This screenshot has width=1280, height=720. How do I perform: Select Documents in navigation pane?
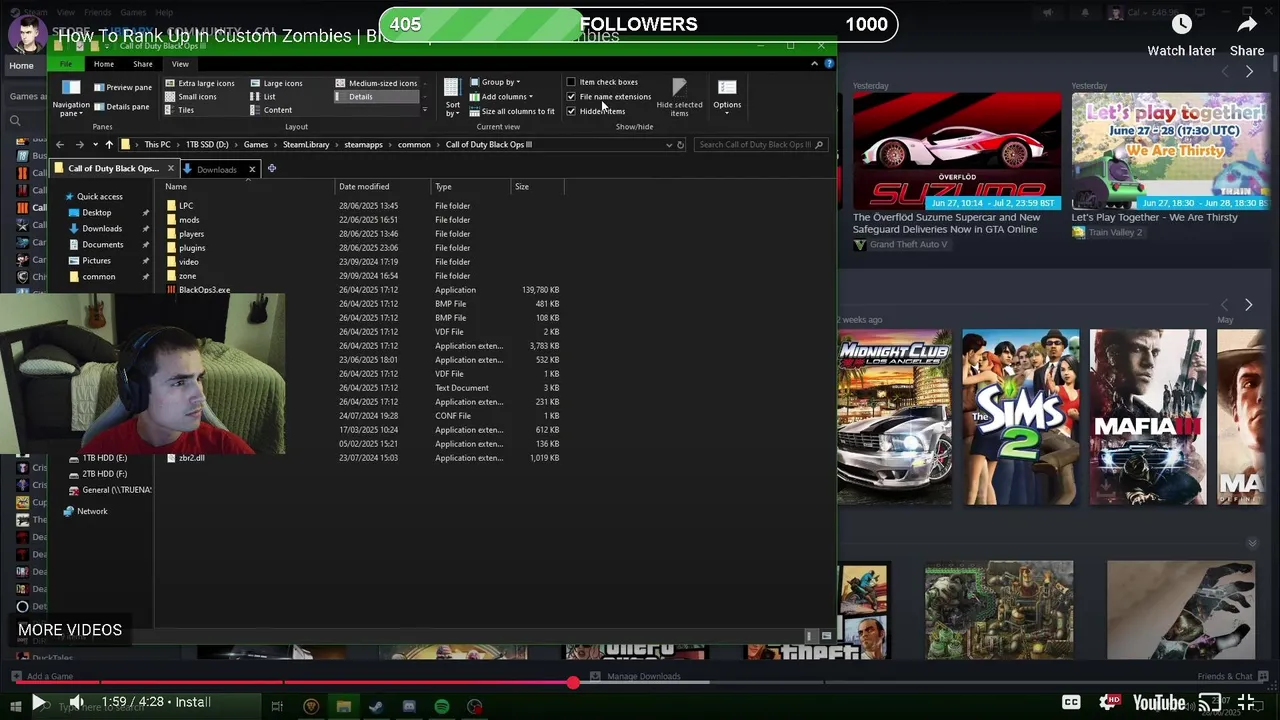102,245
